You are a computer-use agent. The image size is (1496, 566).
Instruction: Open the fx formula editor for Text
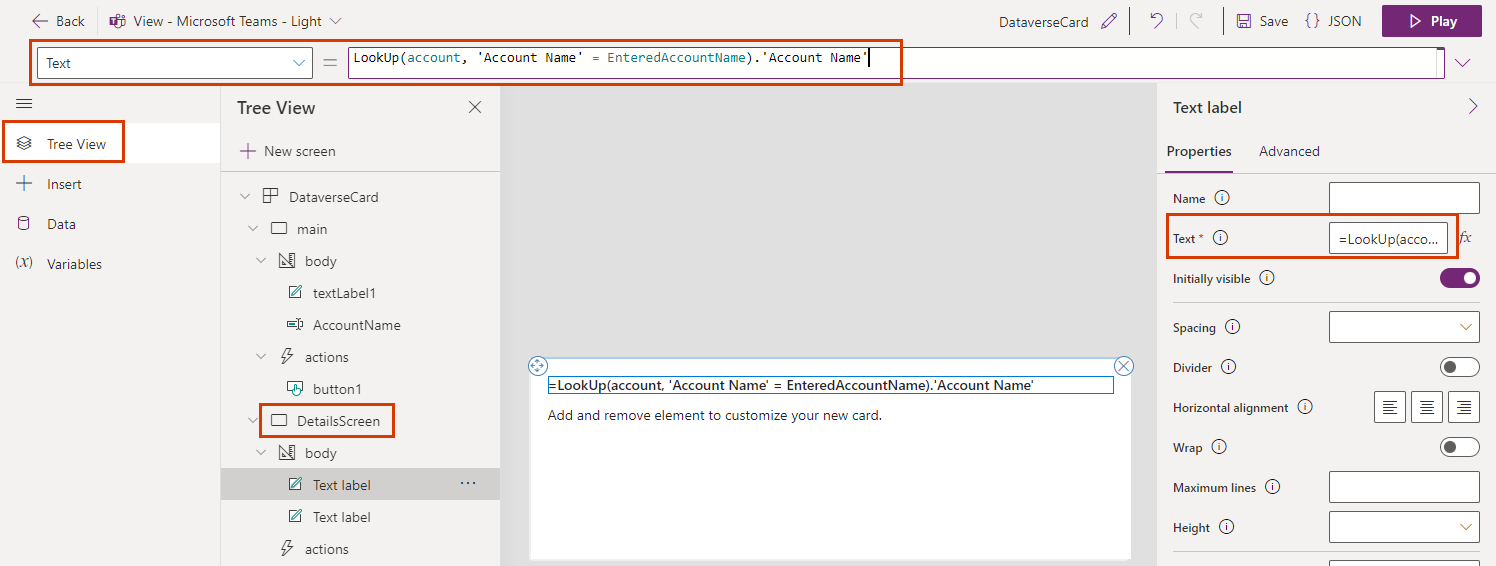pyautogui.click(x=1465, y=238)
